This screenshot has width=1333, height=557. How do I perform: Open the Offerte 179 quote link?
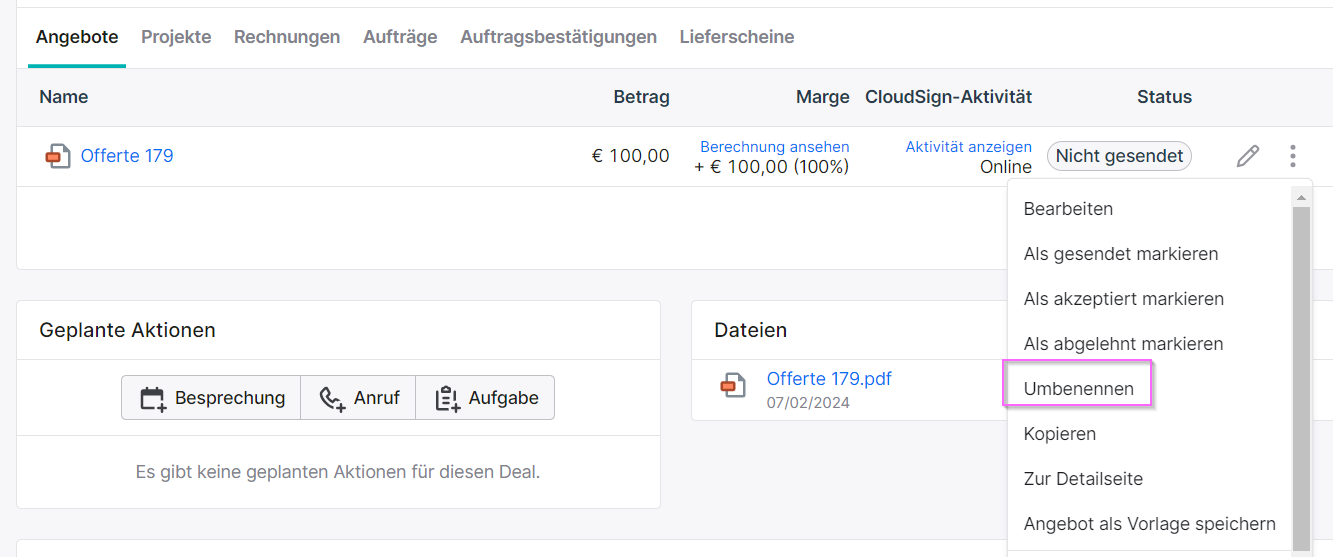pyautogui.click(x=127, y=156)
